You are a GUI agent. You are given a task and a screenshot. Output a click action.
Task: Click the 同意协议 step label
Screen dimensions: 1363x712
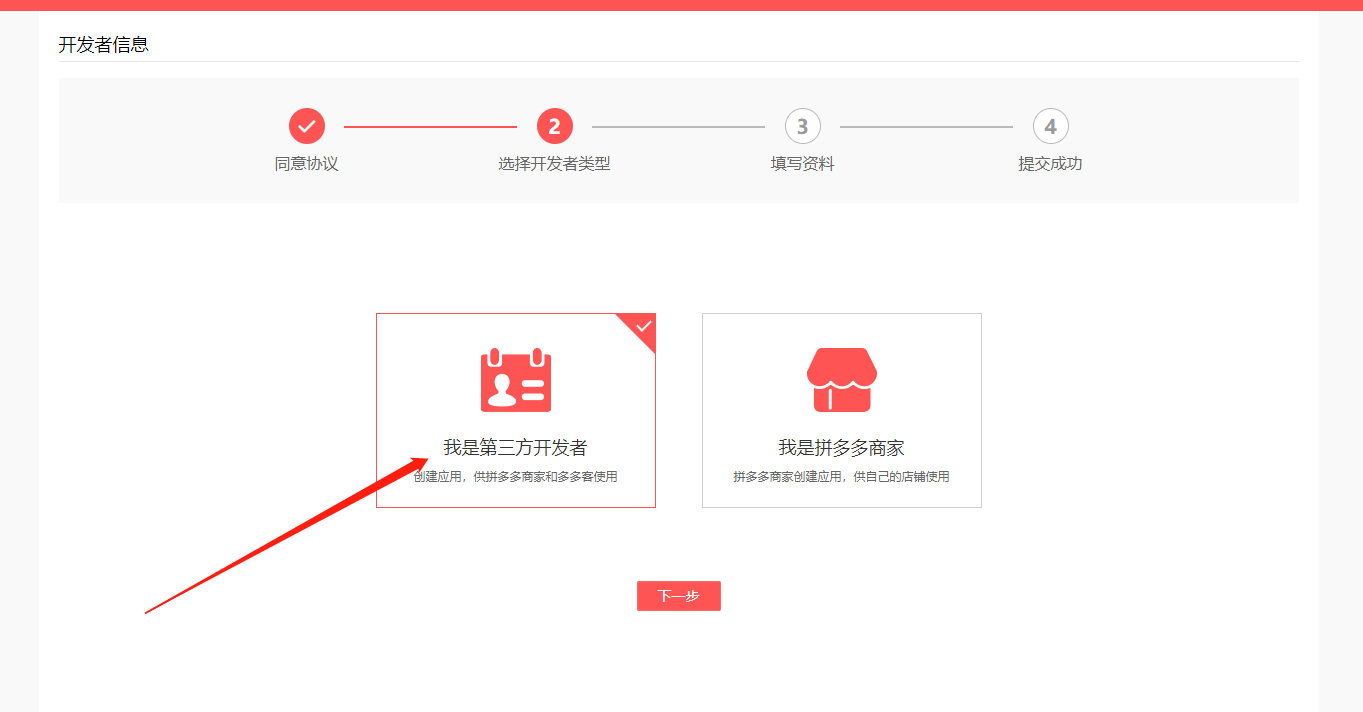coord(307,164)
